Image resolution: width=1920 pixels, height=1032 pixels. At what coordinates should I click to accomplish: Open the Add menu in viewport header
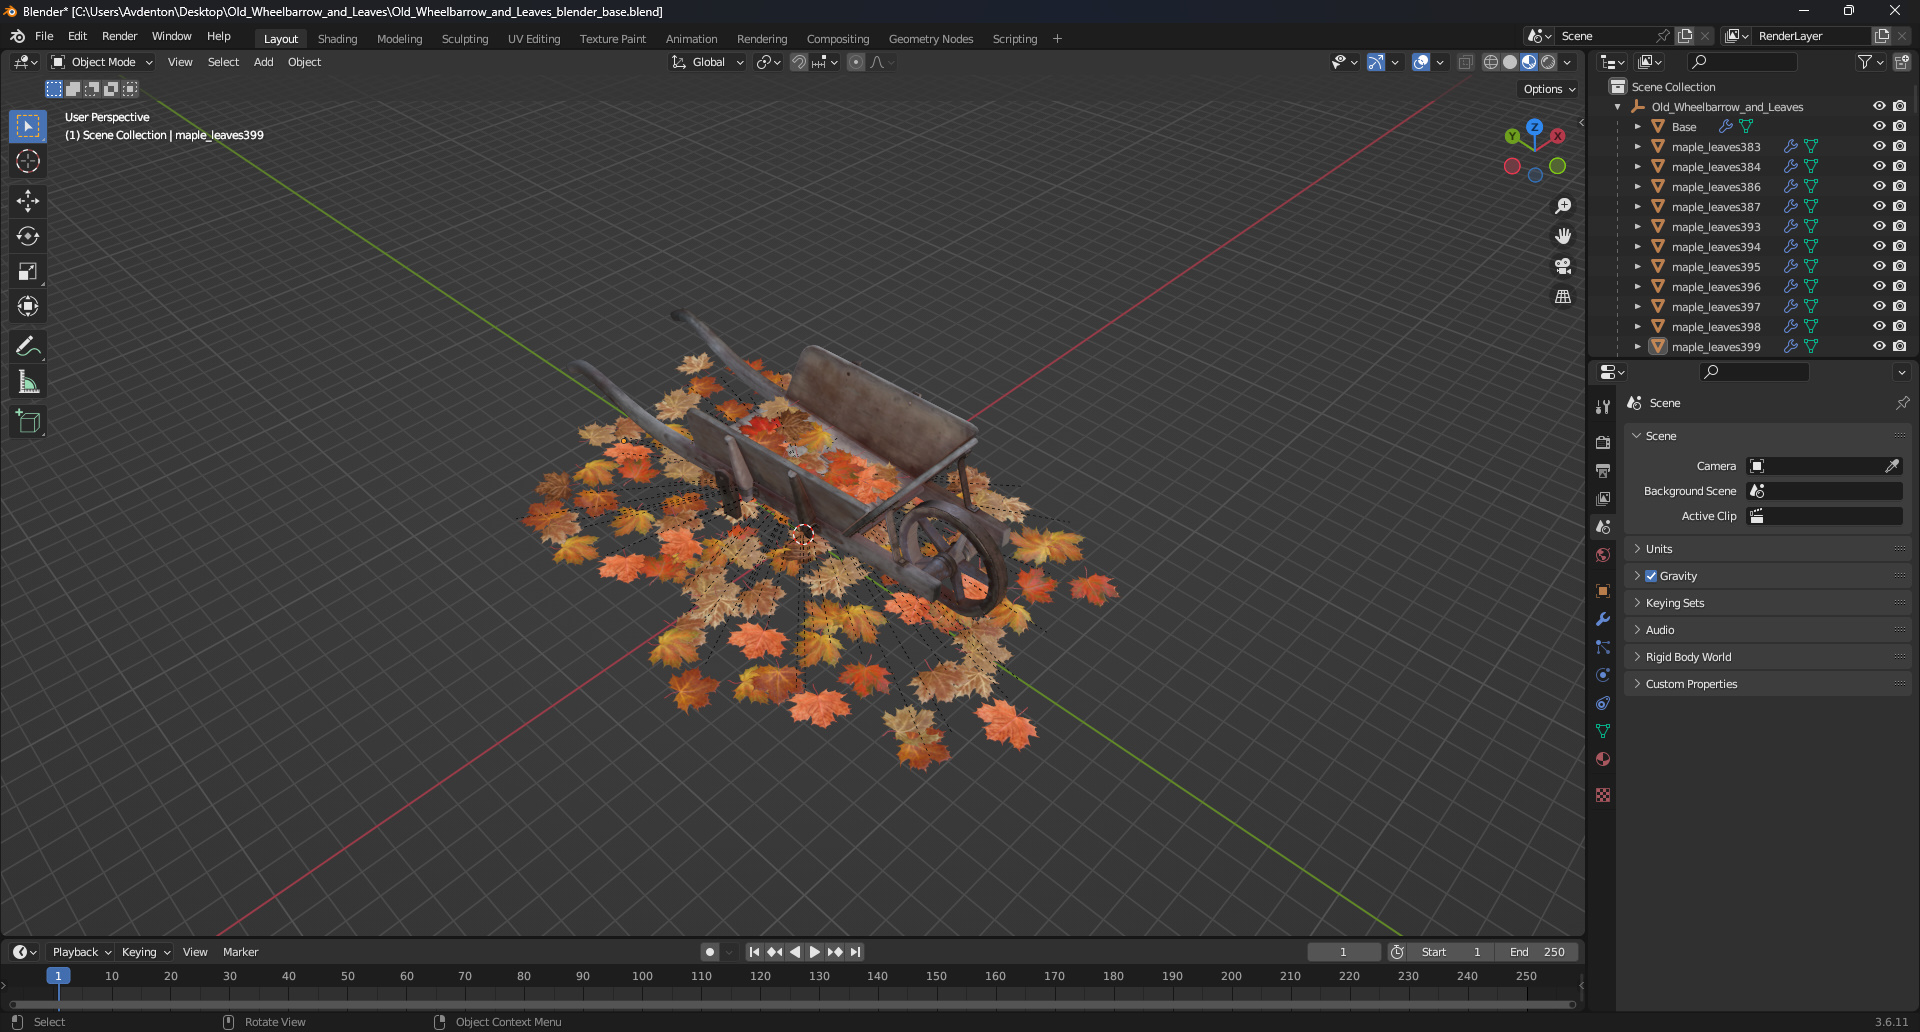point(263,62)
